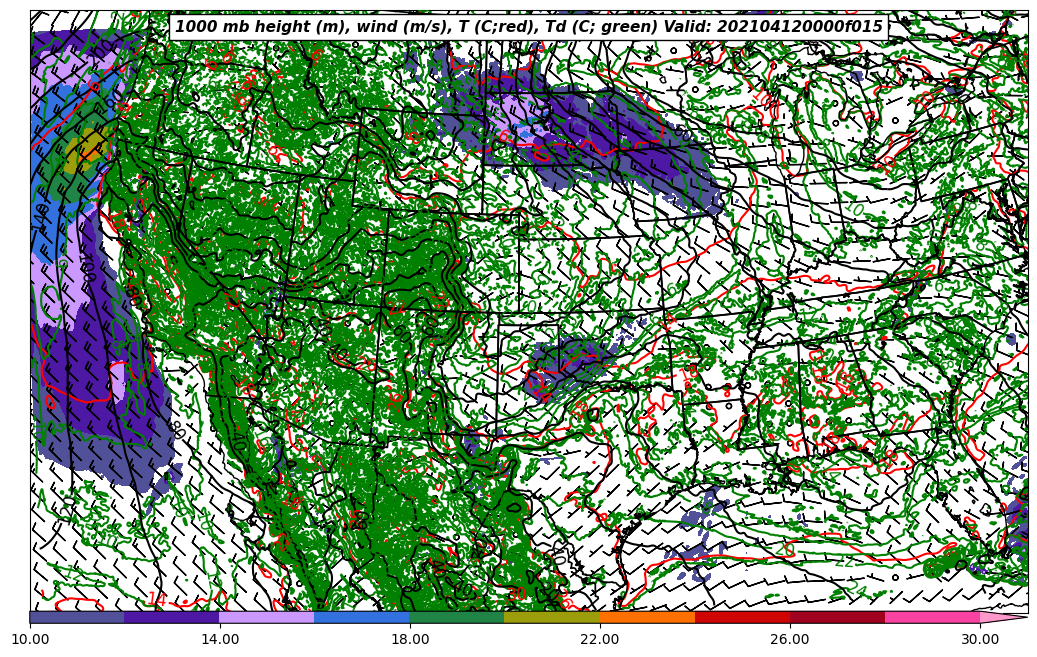1037x657 pixels.
Task: Pick the bright red colorbar segment
Action: [742, 618]
